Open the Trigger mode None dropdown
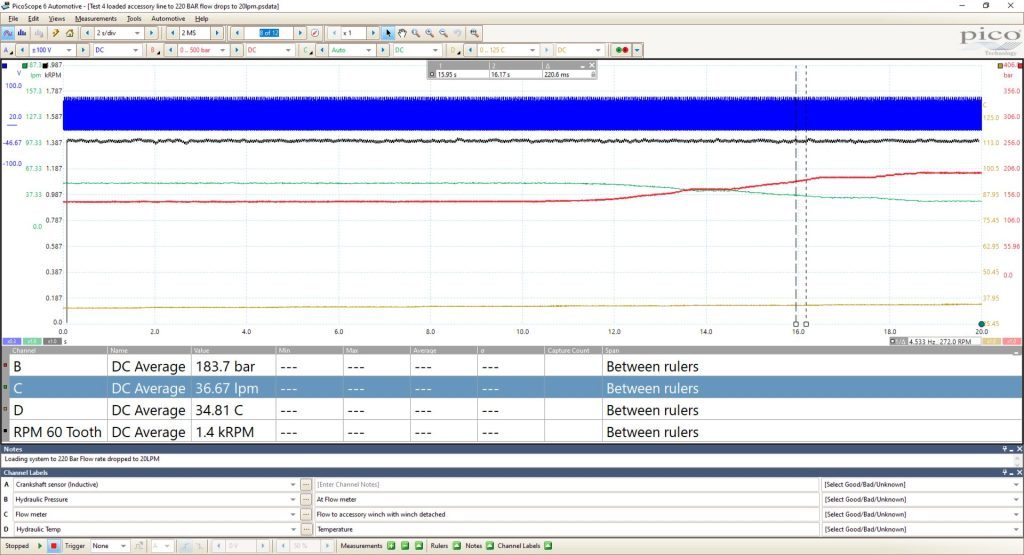Screen dimensions: 1024x555 (109, 546)
